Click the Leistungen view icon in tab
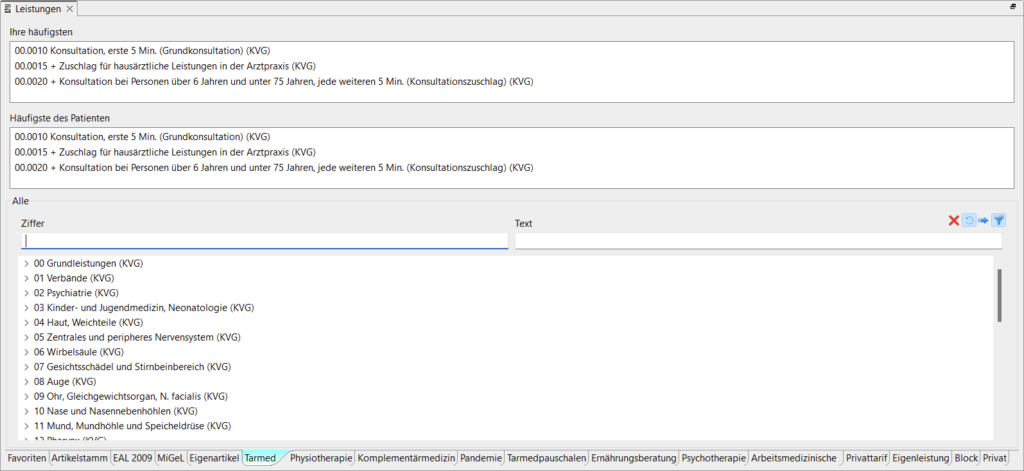The width and height of the screenshot is (1024, 471). tap(8, 9)
